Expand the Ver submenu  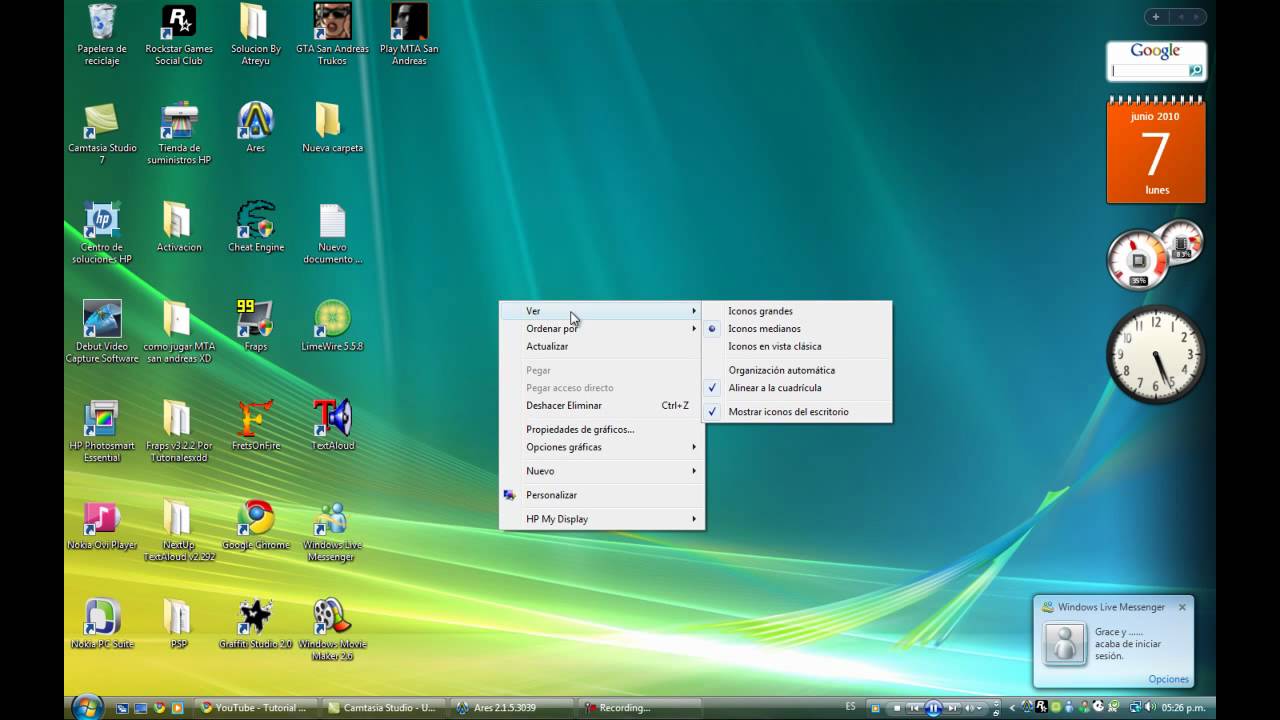coord(602,311)
